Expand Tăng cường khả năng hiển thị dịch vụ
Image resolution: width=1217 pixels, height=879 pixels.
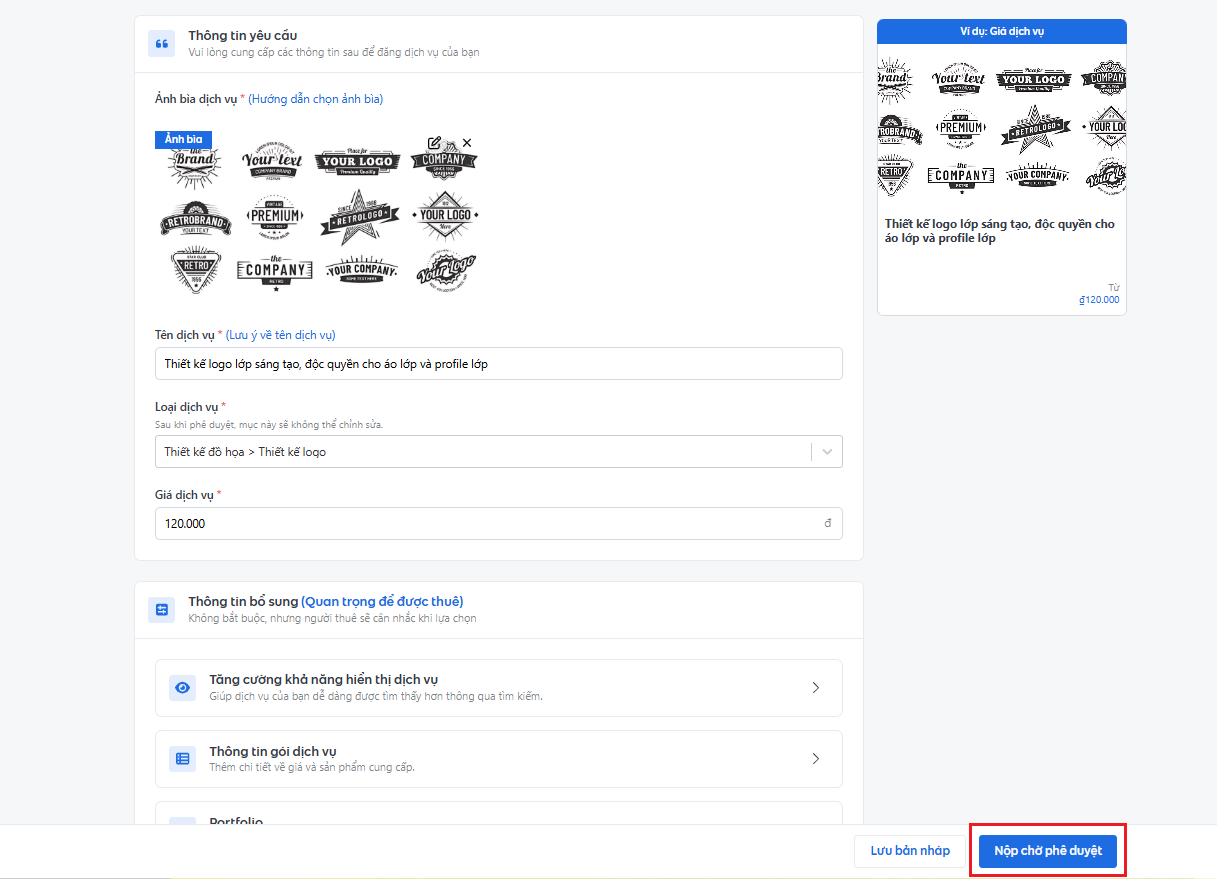click(815, 688)
